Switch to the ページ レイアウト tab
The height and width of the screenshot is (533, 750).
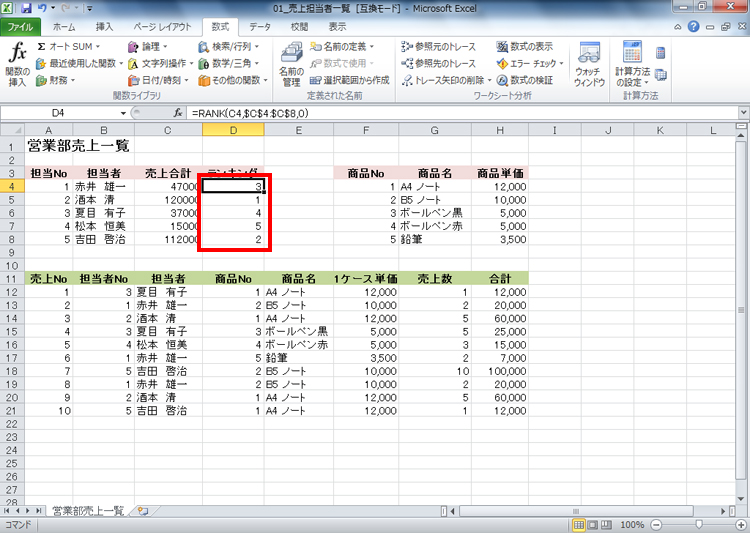162,27
